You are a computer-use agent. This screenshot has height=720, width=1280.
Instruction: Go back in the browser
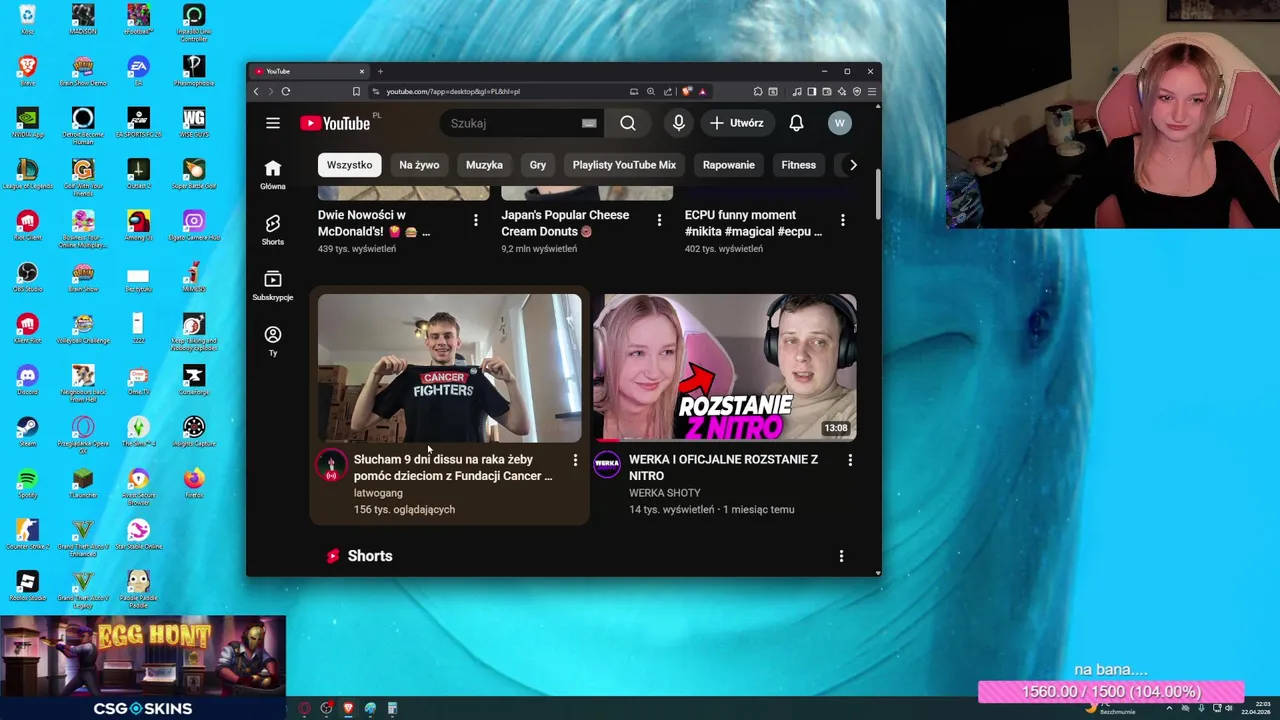click(x=256, y=91)
